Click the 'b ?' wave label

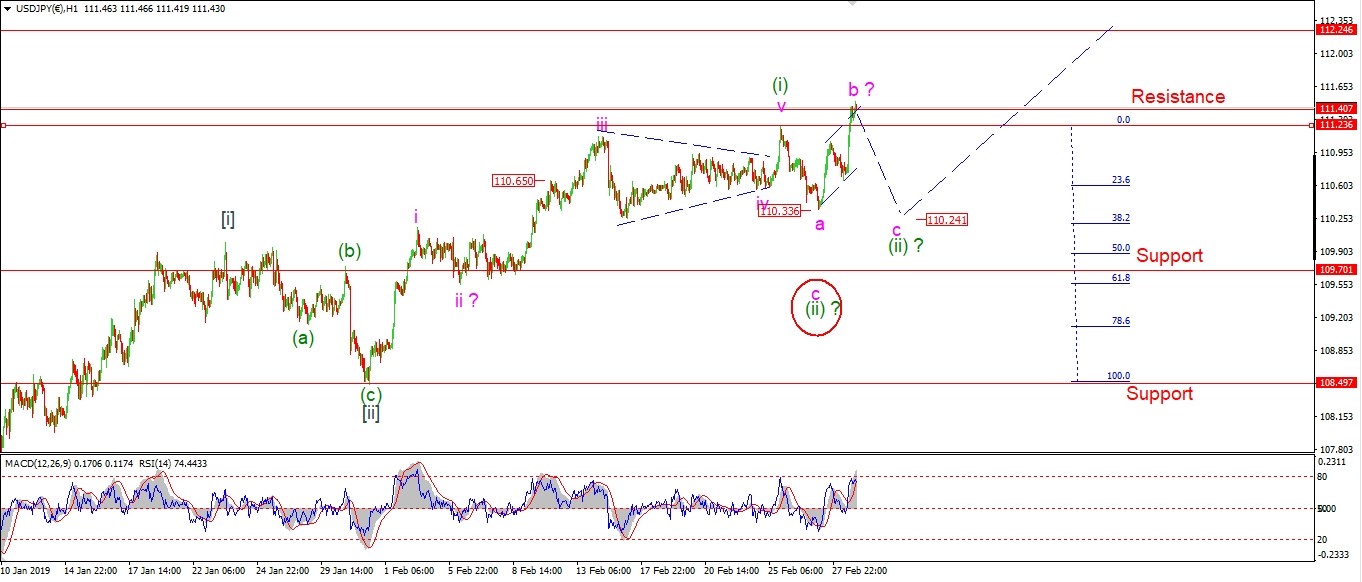[862, 89]
